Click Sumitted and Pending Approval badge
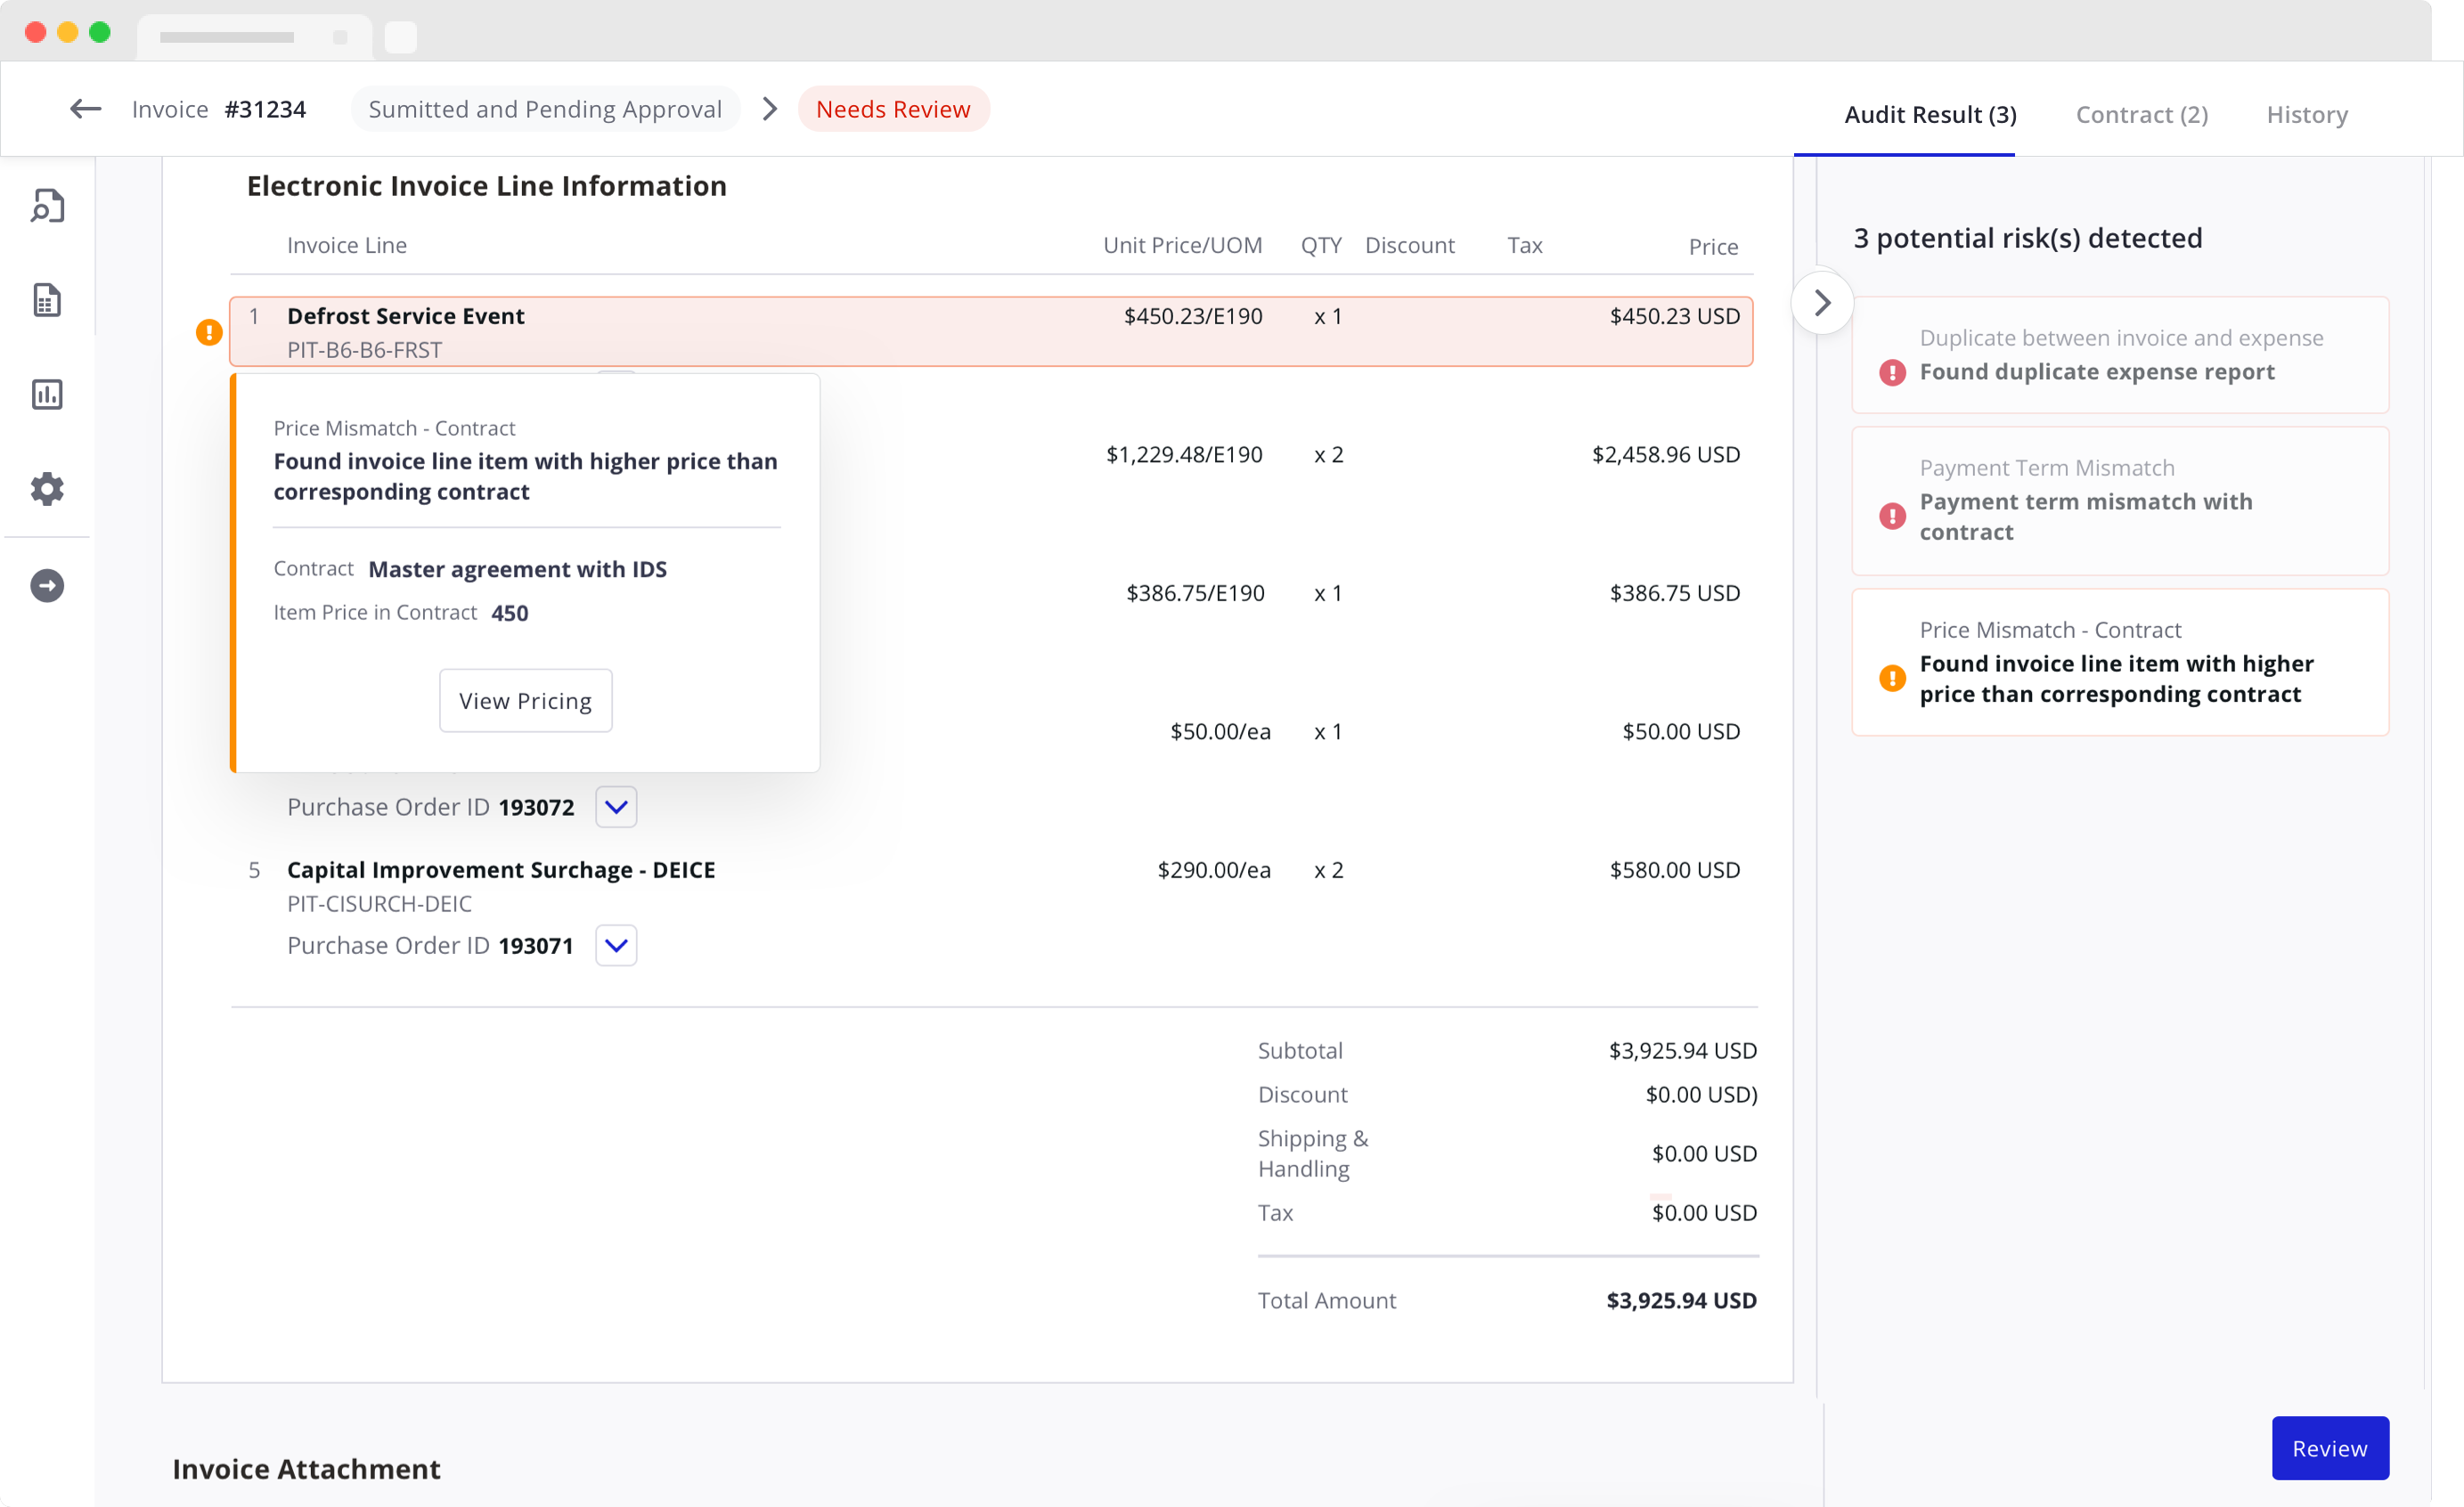This screenshot has height=1507, width=2464. tap(545, 109)
